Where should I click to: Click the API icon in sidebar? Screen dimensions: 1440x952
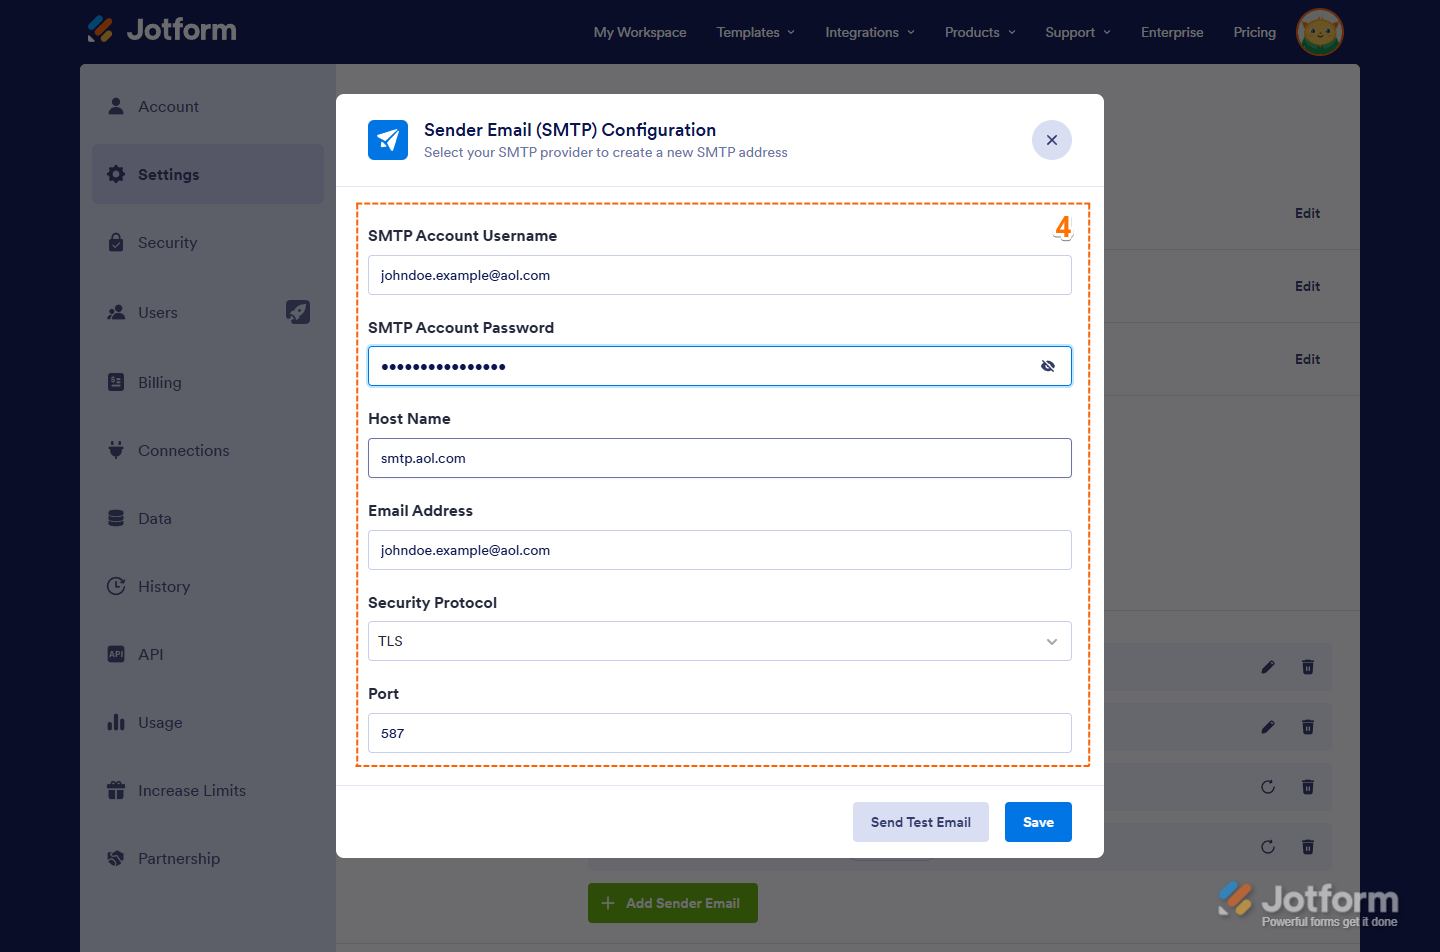pos(116,654)
